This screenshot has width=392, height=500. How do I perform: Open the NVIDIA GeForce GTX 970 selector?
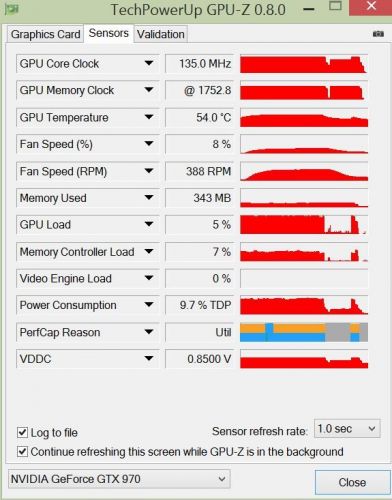(119, 479)
